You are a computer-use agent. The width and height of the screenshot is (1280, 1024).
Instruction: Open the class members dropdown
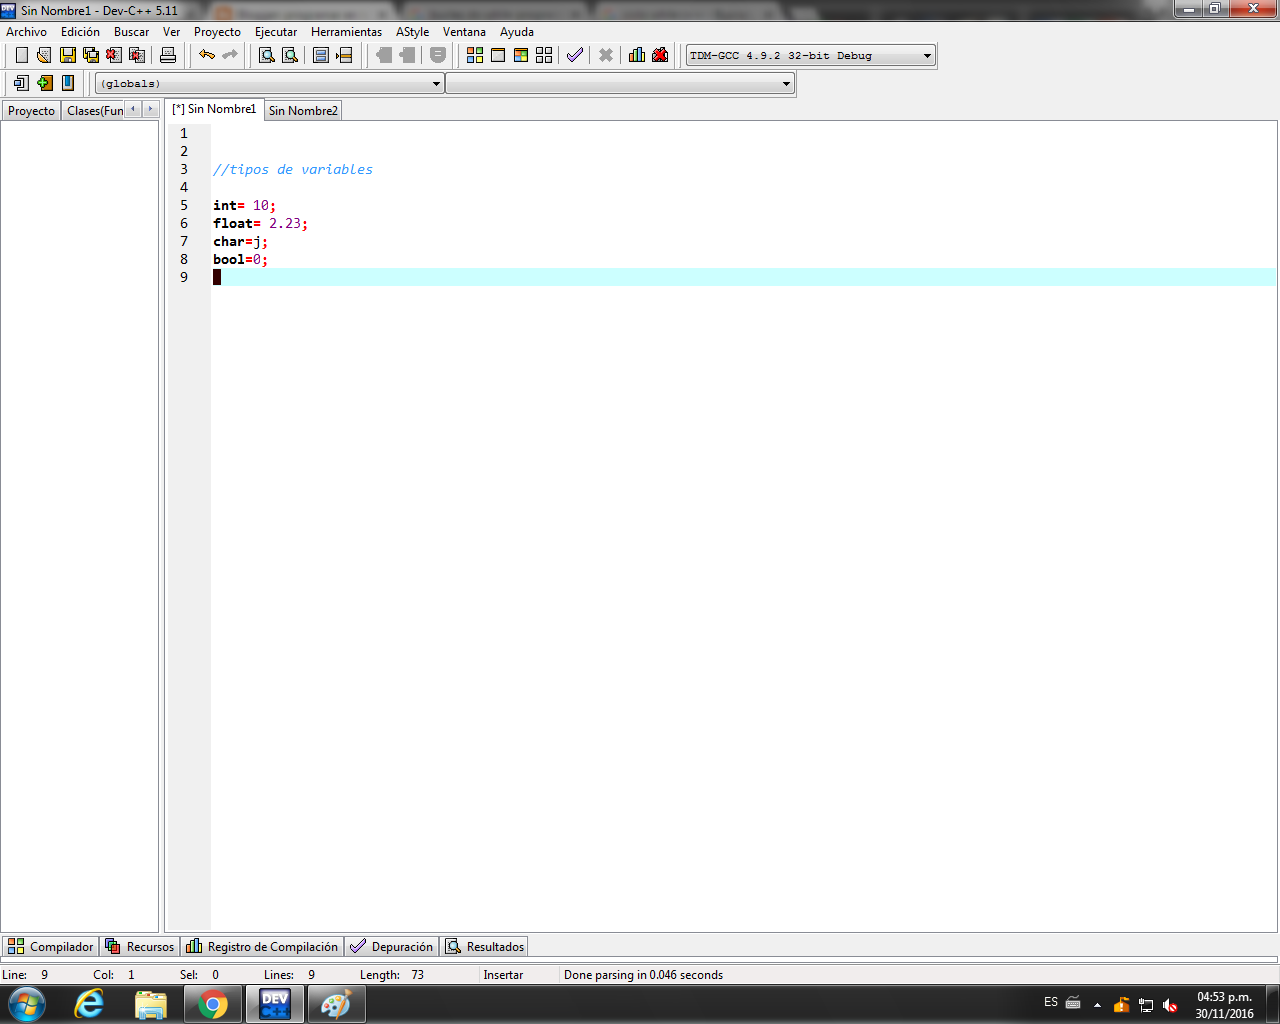click(786, 83)
